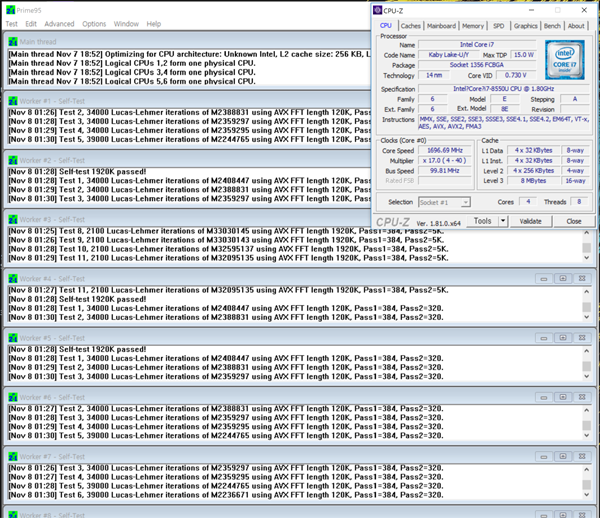Image resolution: width=600 pixels, height=518 pixels.
Task: Click the Code Name value Kaby Lake-U/Y
Action: [x=448, y=55]
